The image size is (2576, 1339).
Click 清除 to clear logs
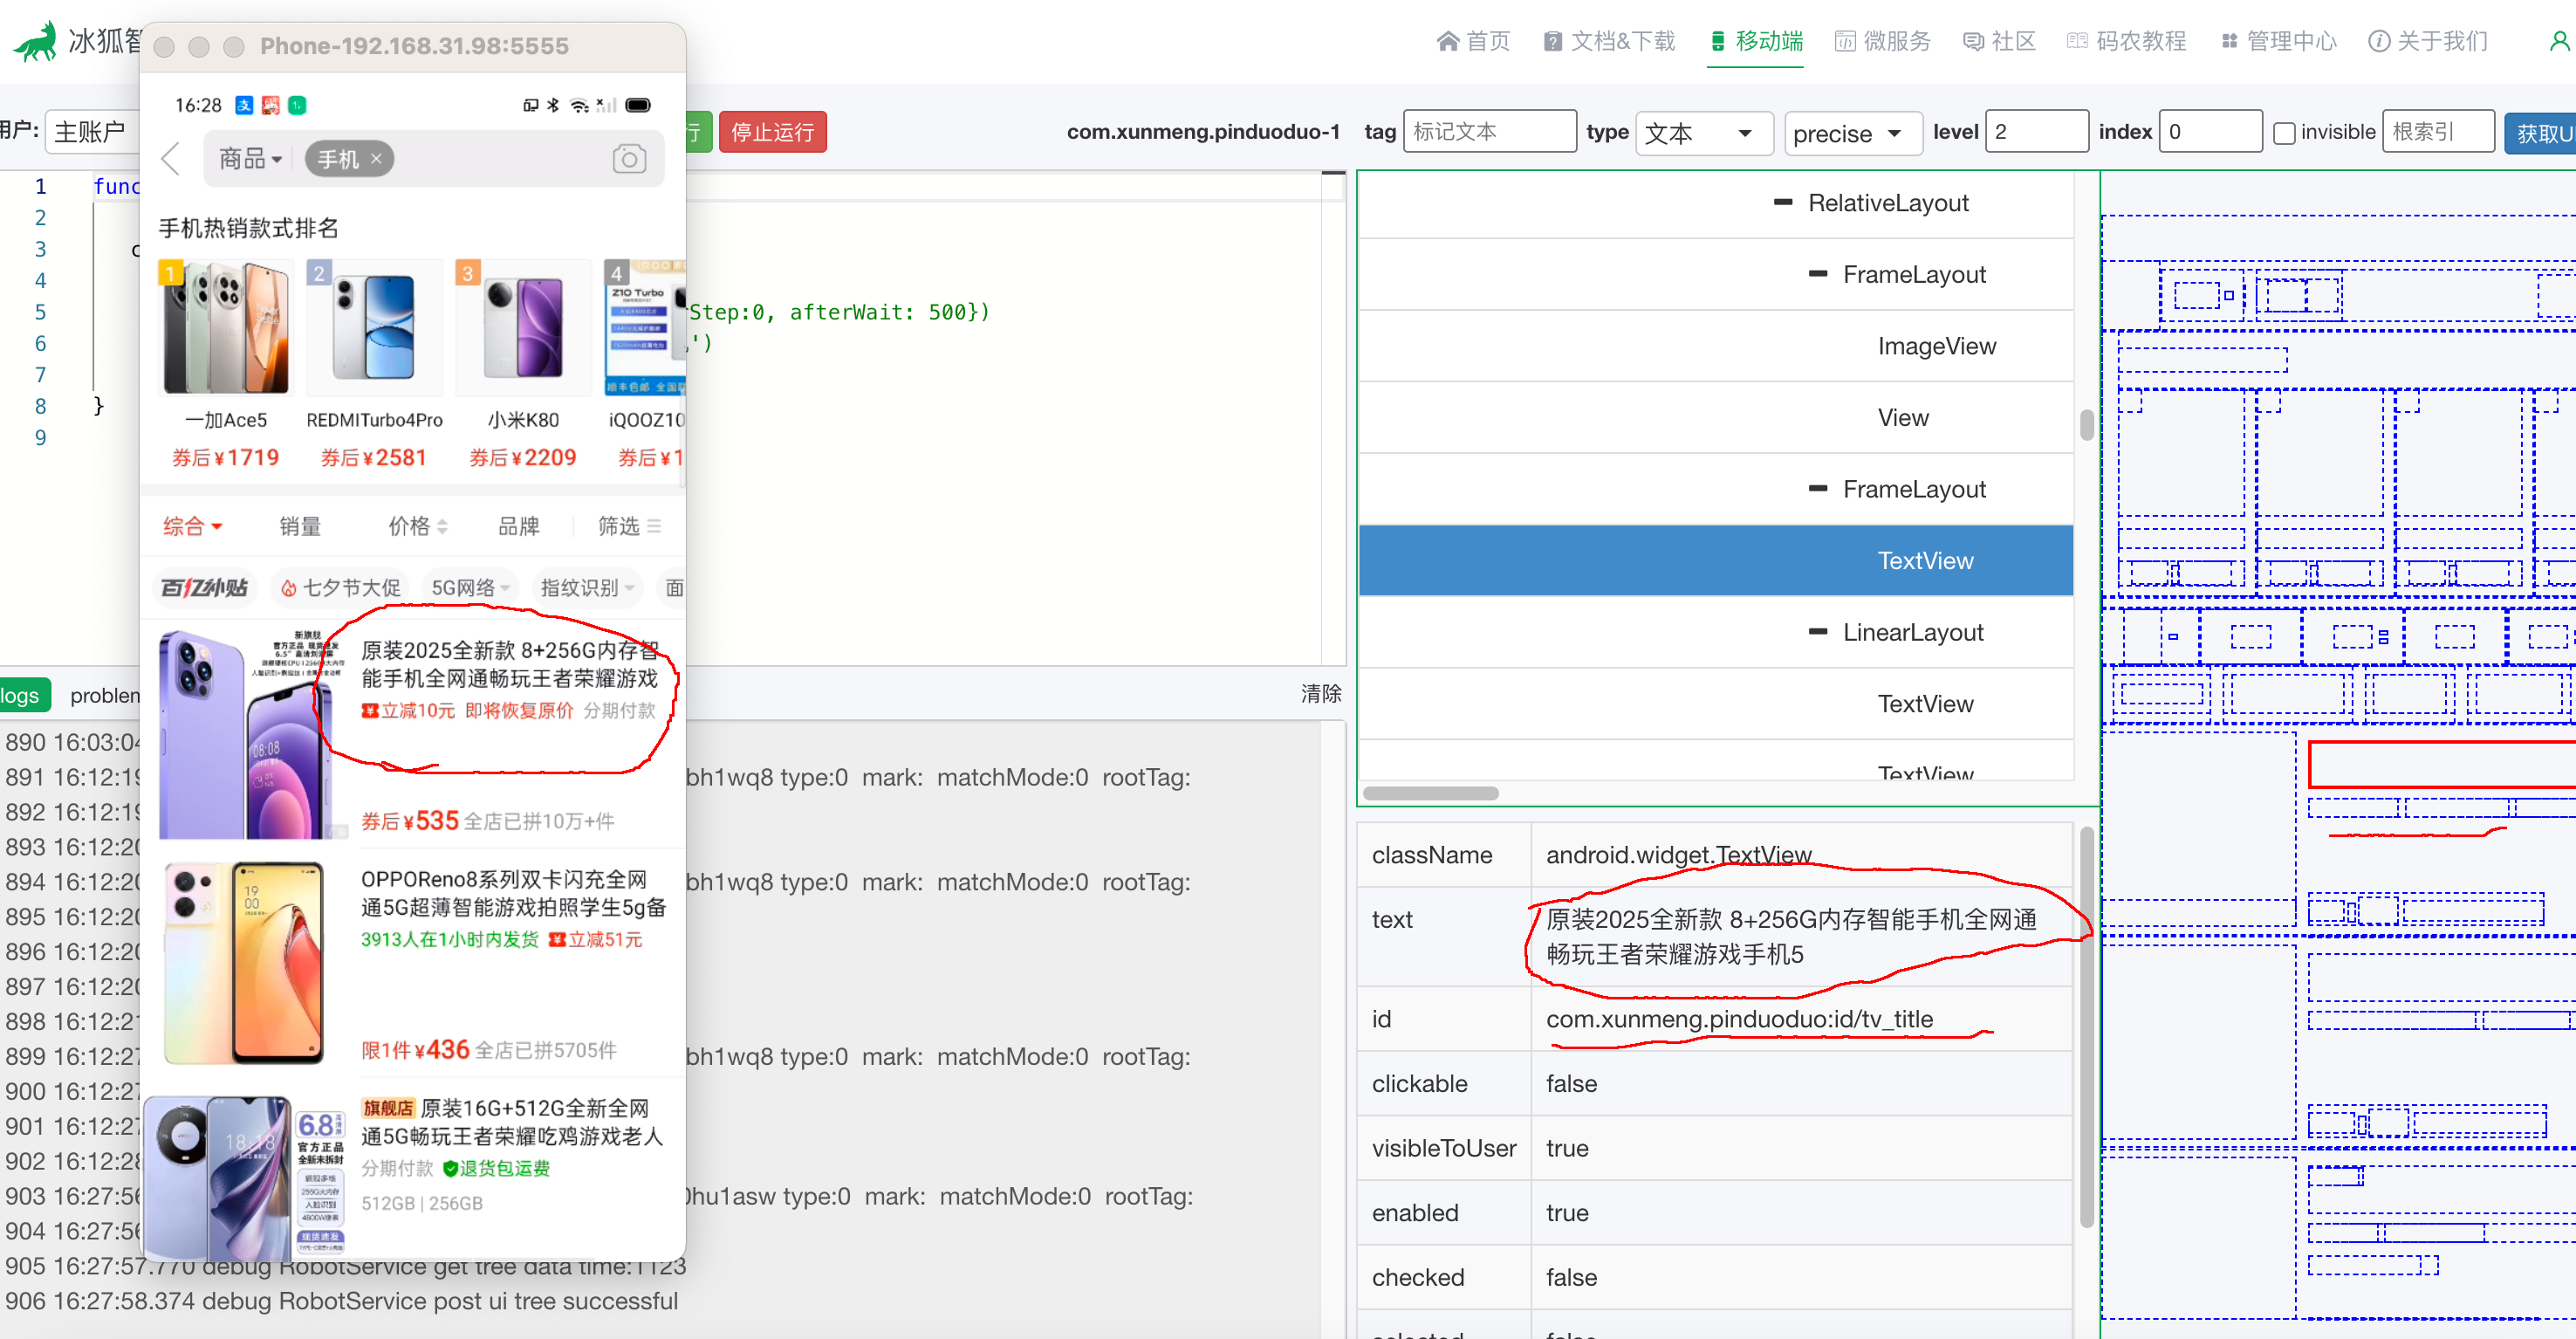click(x=1321, y=693)
